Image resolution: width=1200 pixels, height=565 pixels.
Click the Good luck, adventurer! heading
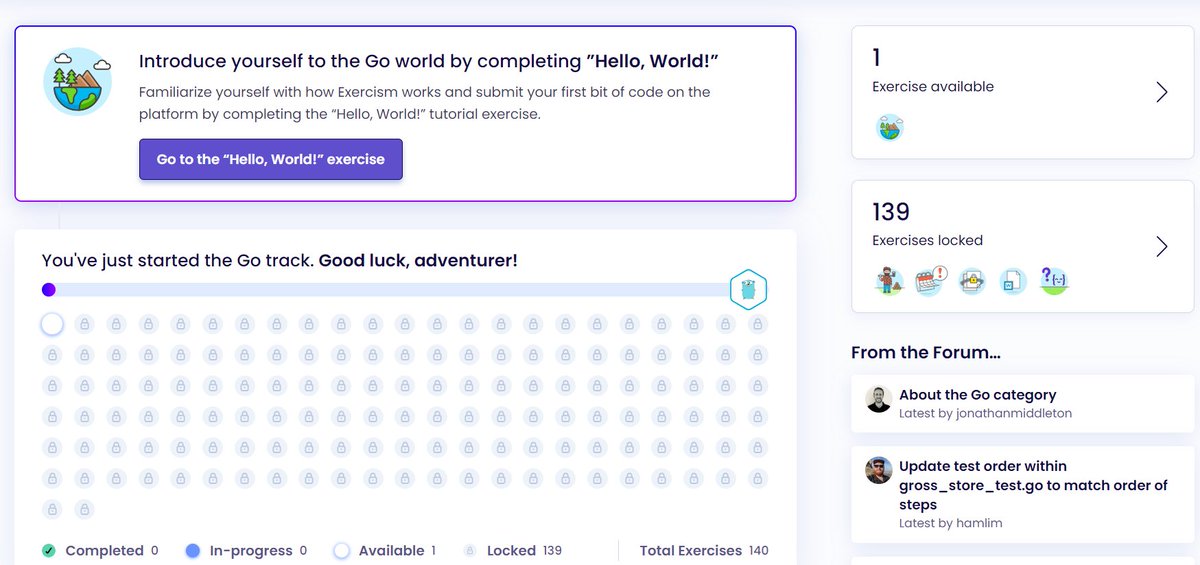(420, 261)
